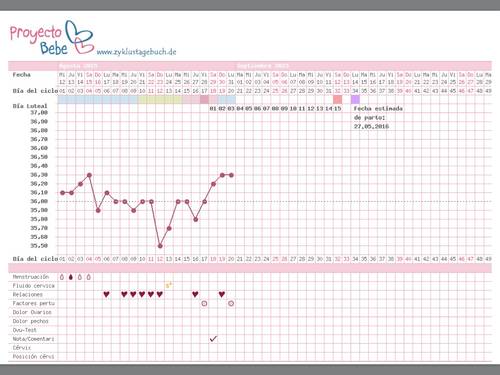The width and height of the screenshot is (500, 375).
Task: Select the Menstruación row label
Action: pos(31,277)
